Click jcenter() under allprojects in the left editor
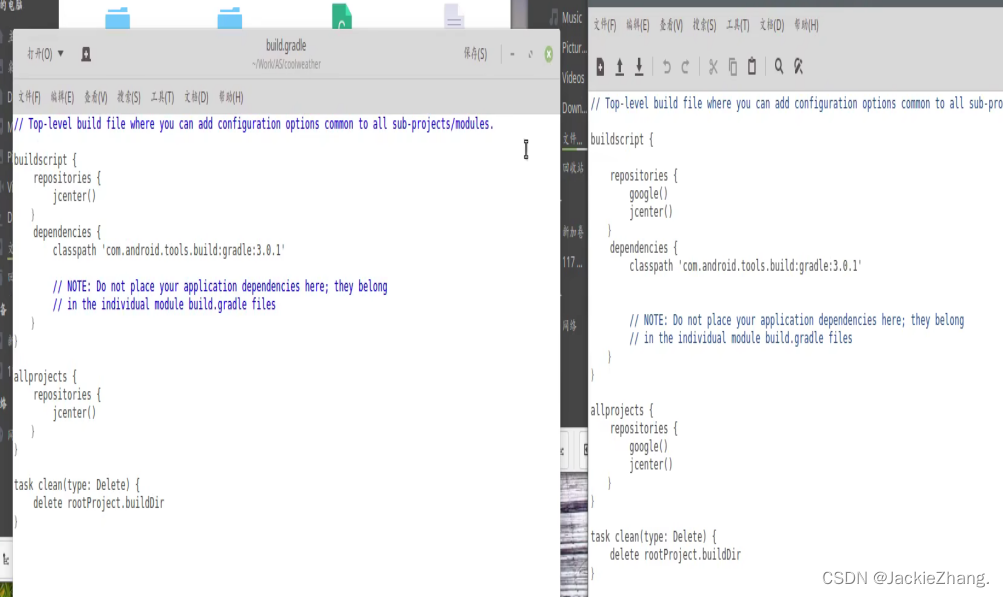1004x597 pixels. (74, 413)
